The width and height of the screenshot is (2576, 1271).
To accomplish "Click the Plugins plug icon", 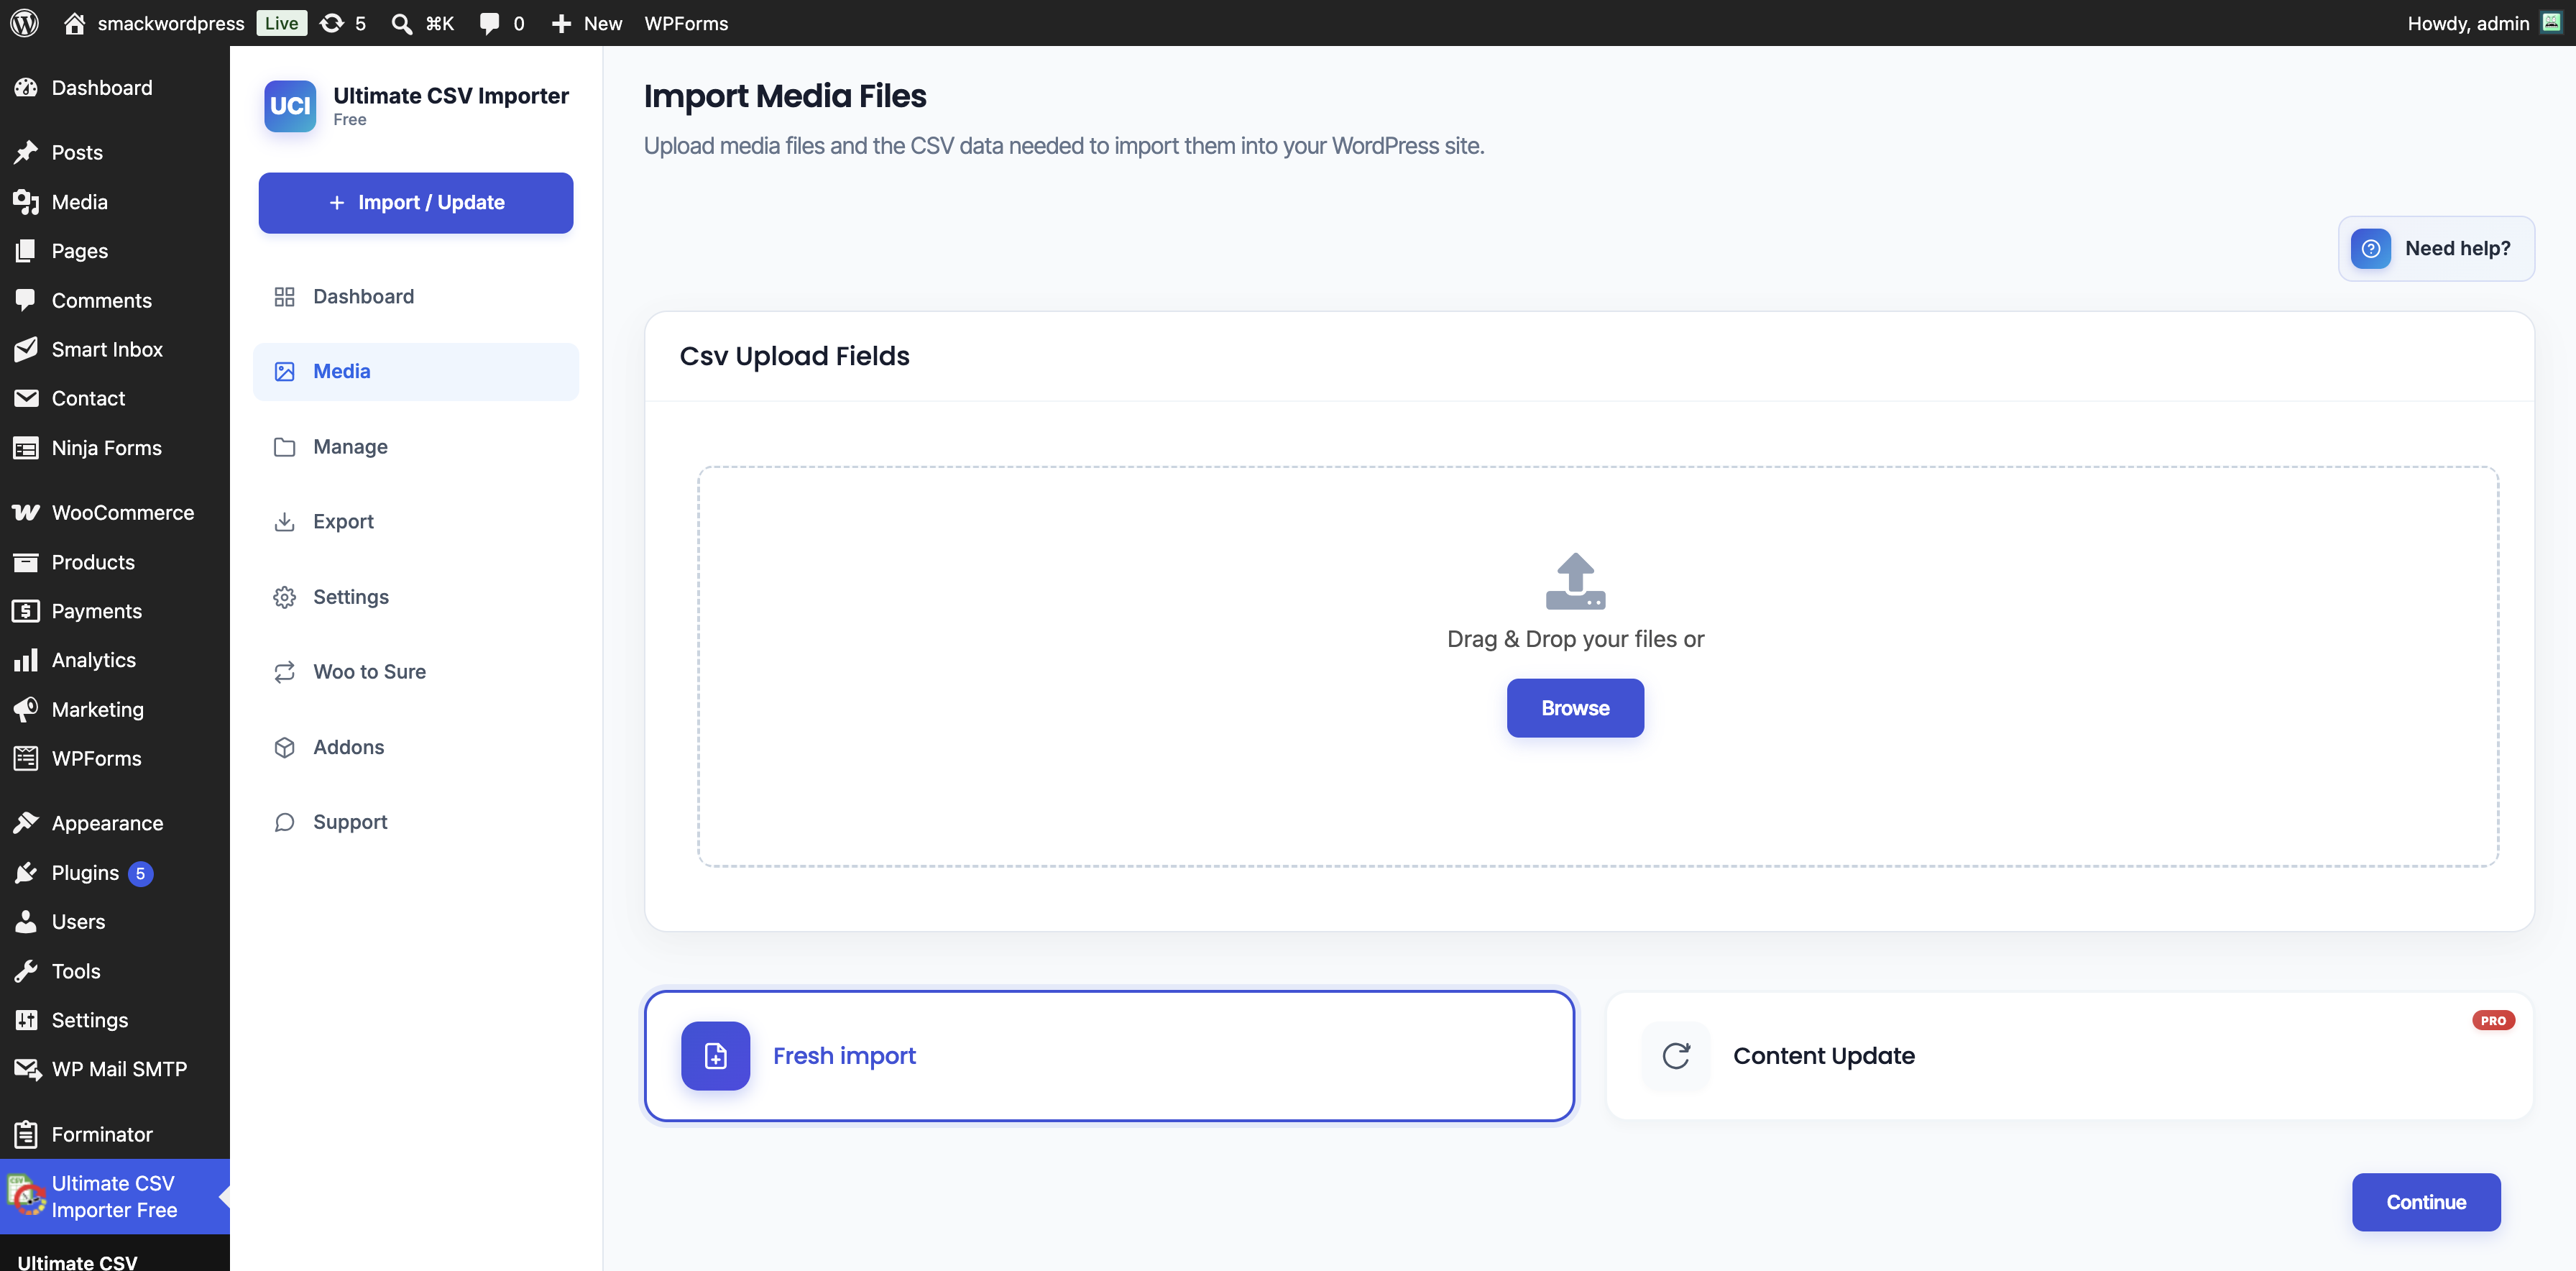I will pos(26,872).
